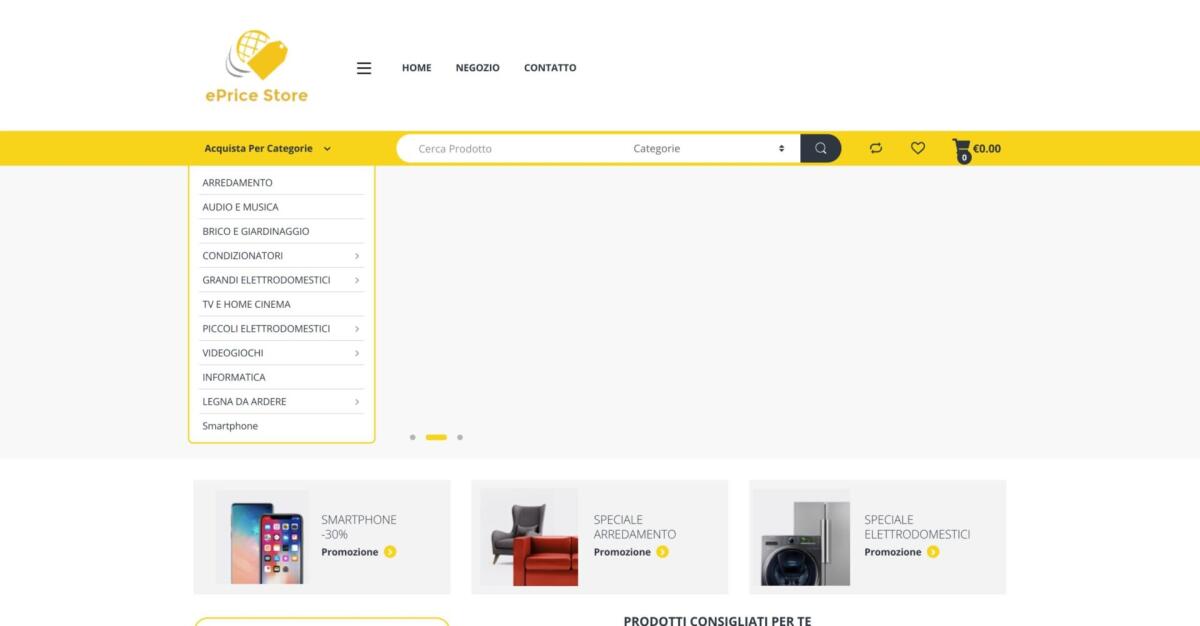Select the second carousel indicator dot
The image size is (1200, 626).
coord(436,437)
